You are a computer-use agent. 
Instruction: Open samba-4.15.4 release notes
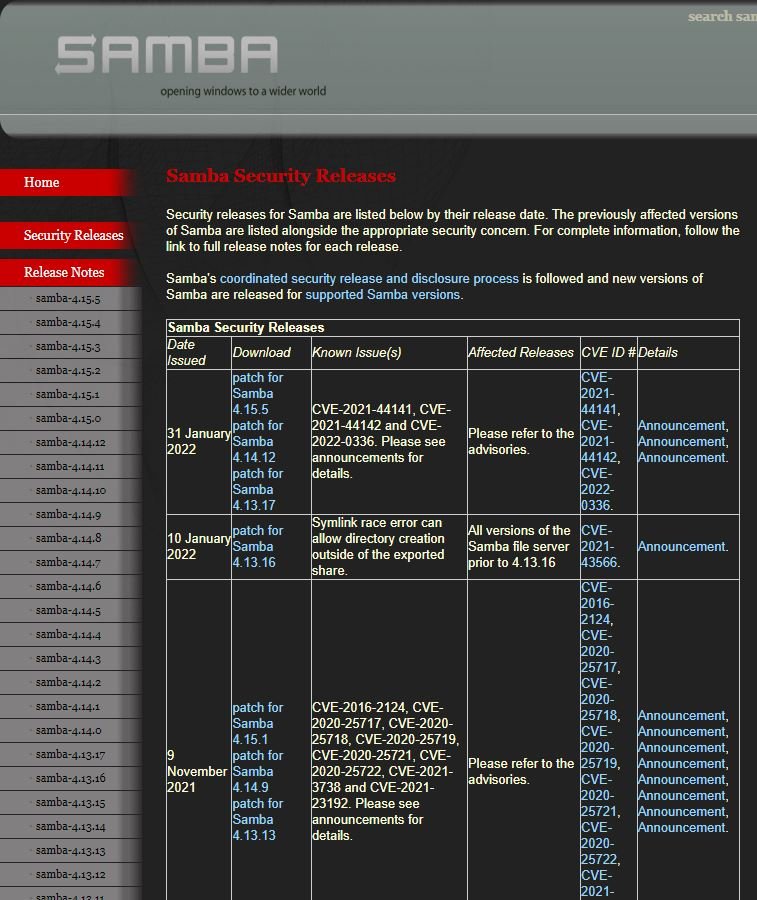pyautogui.click(x=68, y=323)
